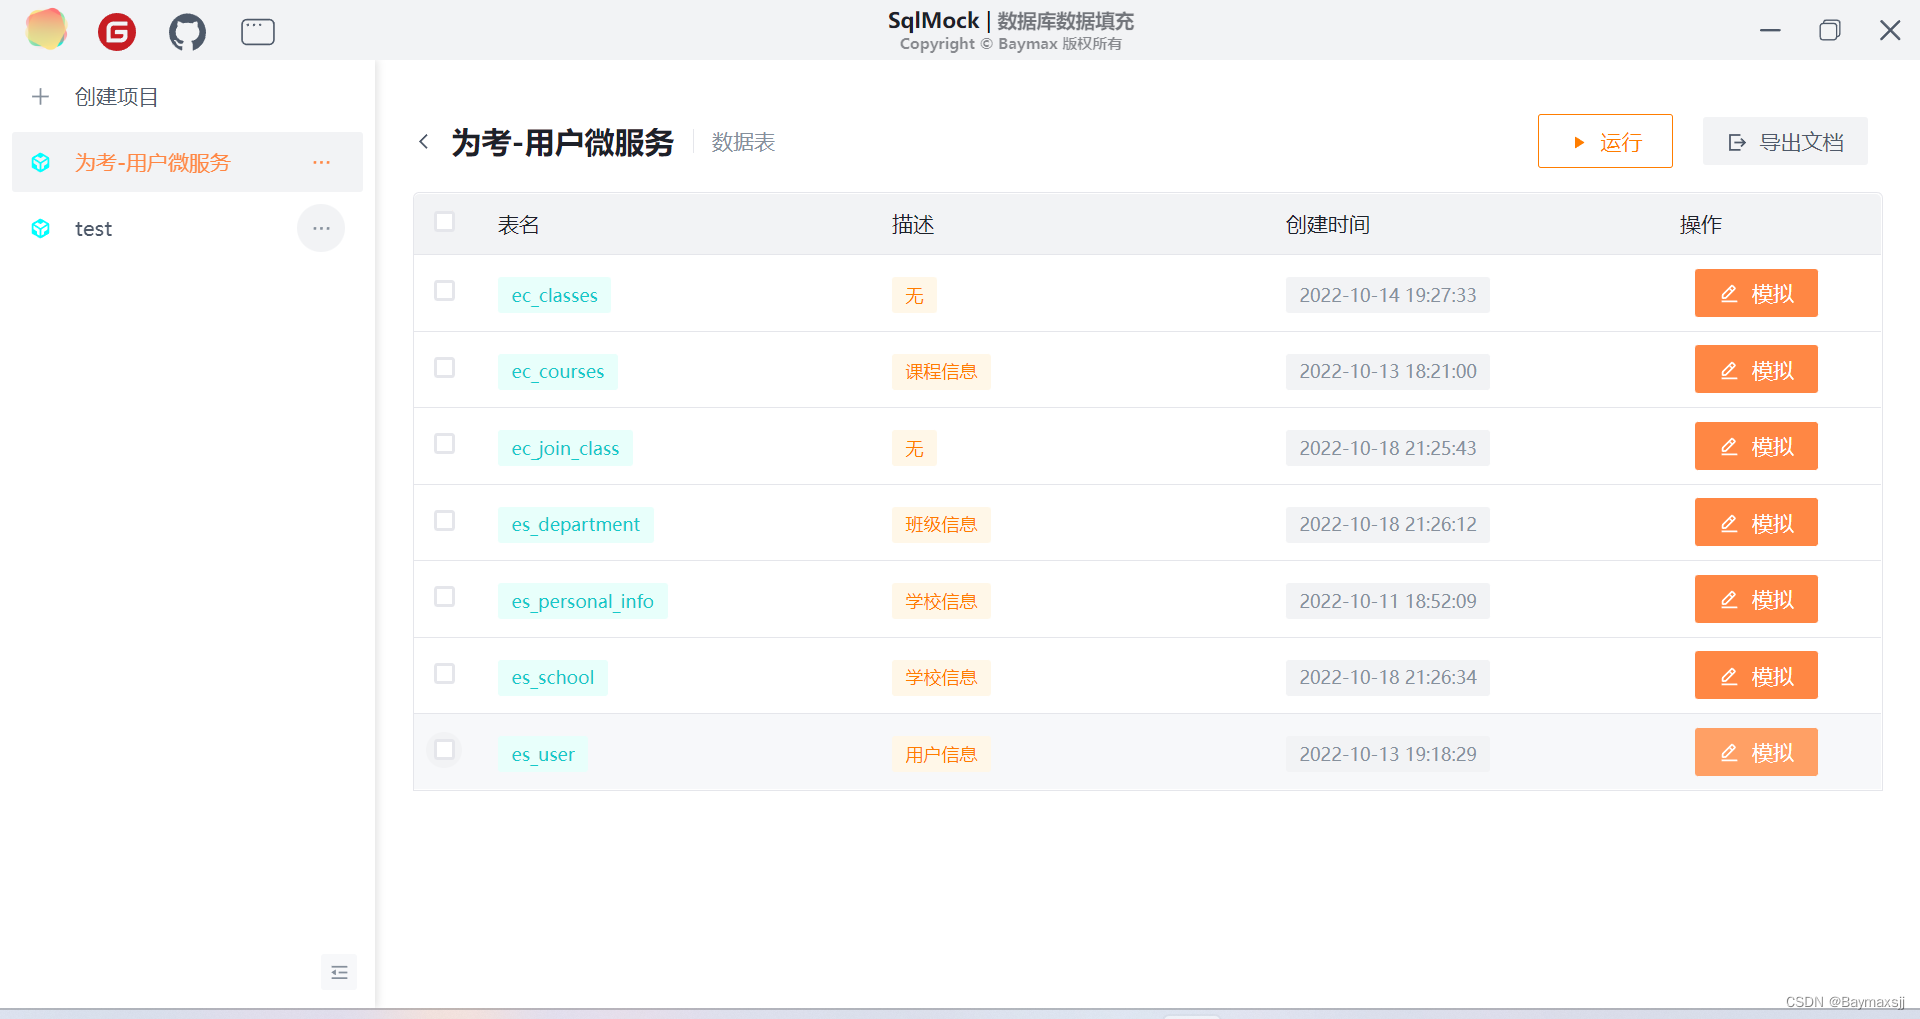The width and height of the screenshot is (1920, 1019).
Task: Click 模拟 button for ec_courses
Action: 1756,370
